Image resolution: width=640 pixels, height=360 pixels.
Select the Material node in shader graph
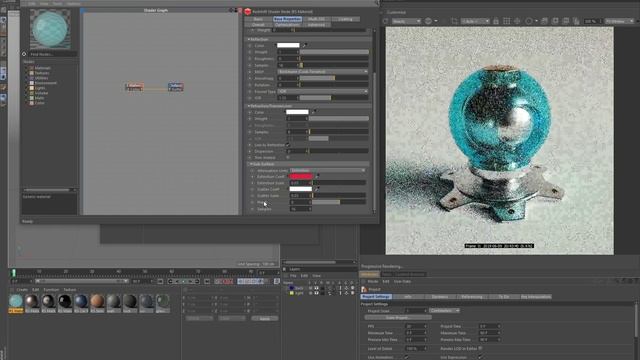[134, 87]
